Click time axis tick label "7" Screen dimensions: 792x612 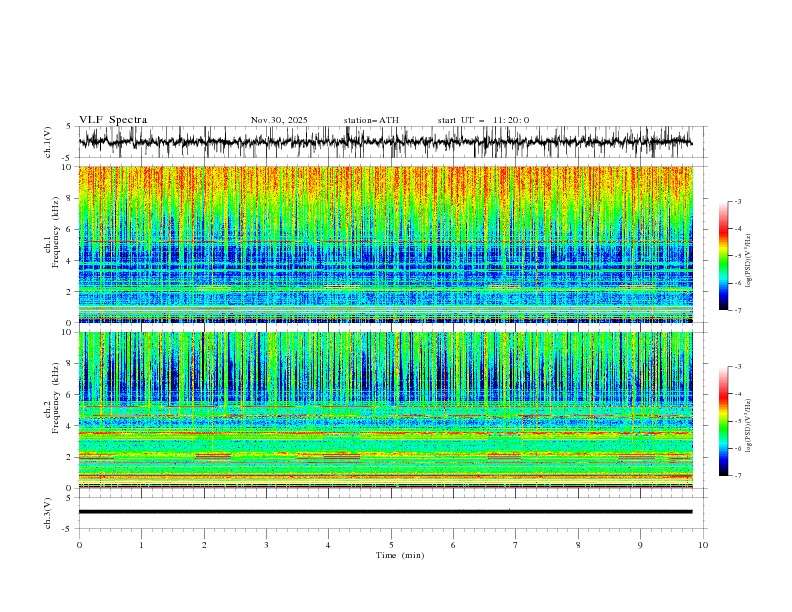[516, 545]
